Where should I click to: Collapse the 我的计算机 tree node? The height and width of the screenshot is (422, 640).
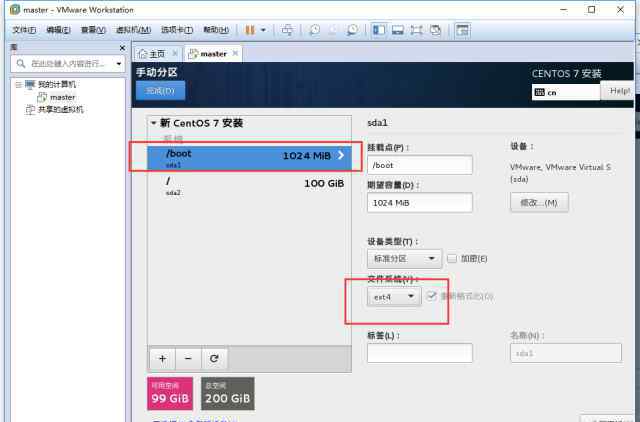tap(18, 84)
